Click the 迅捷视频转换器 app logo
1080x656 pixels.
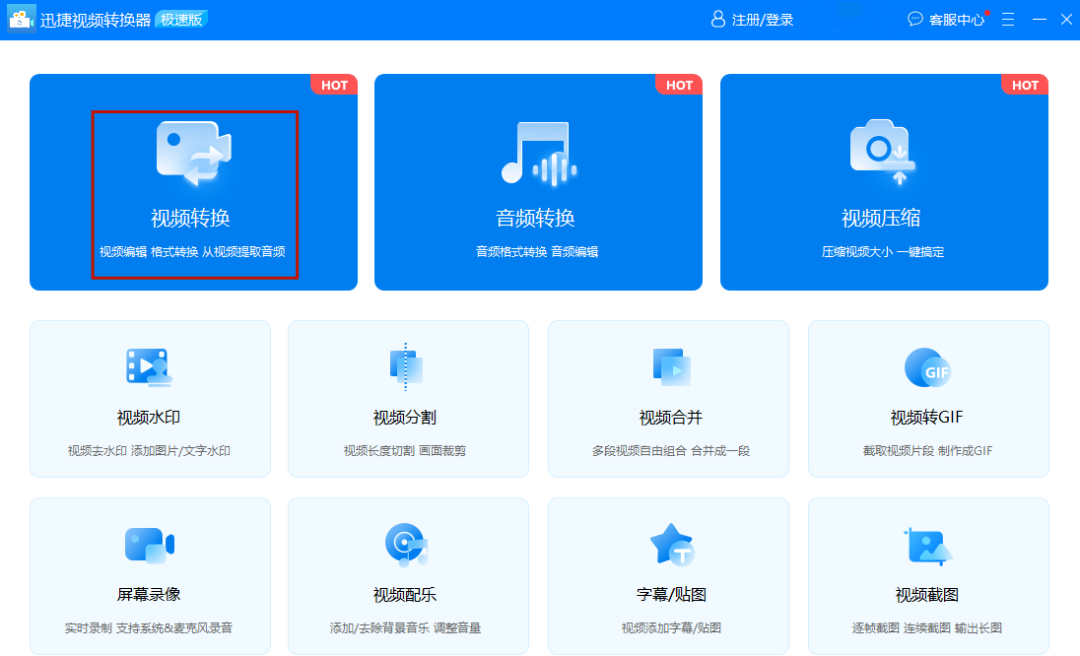click(x=20, y=19)
